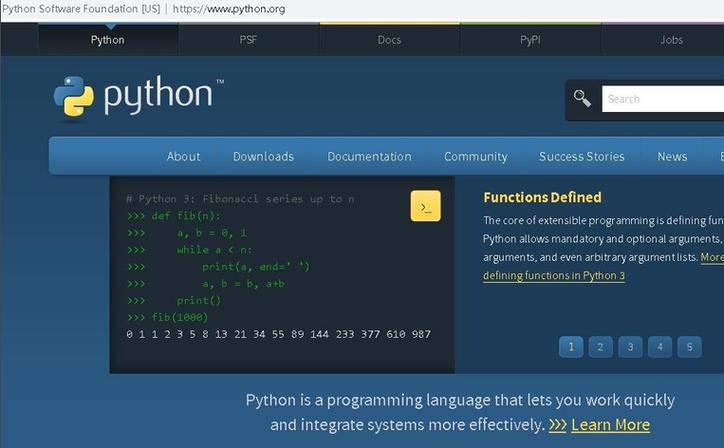Click the Python Software Foundation [US] certificate label

[x=81, y=9]
